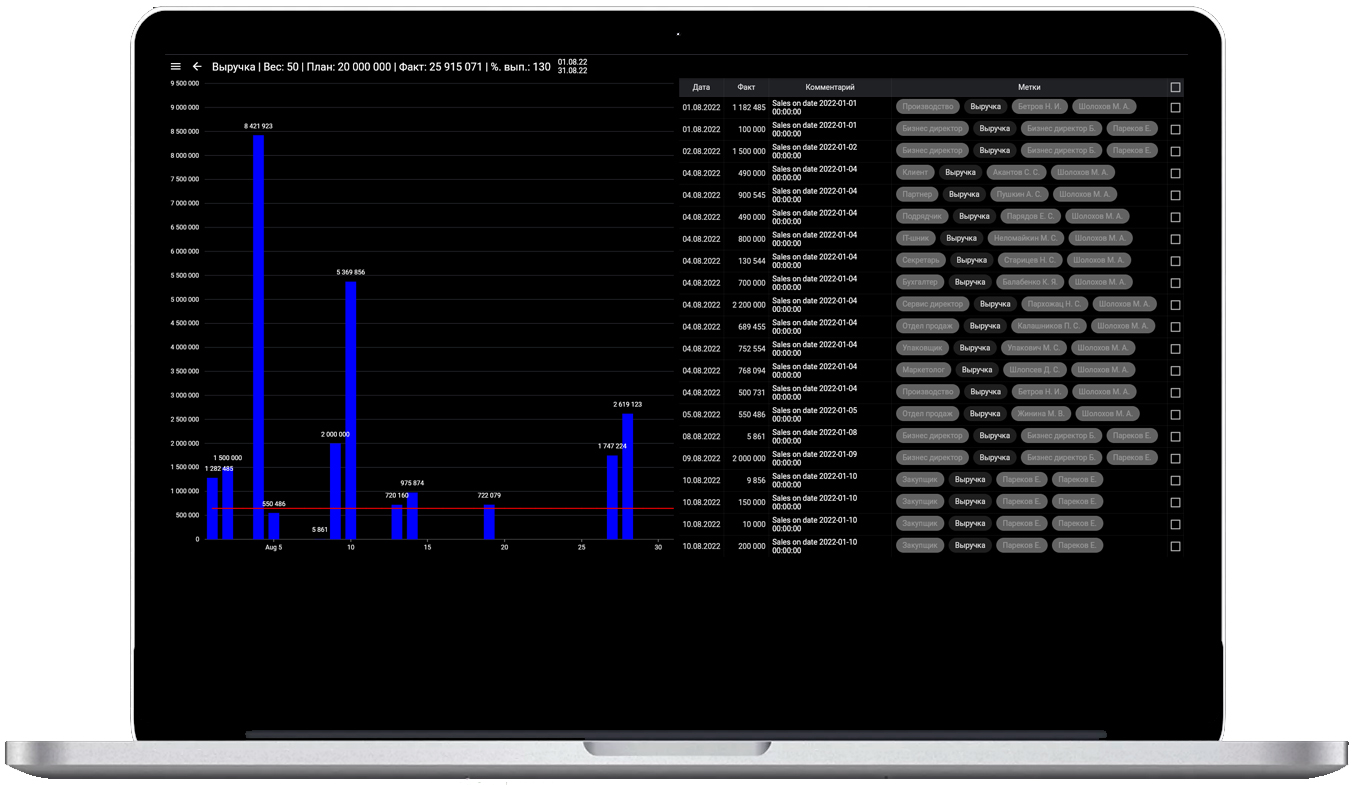Open the hamburger navigation menu
The height and width of the screenshot is (785, 1352).
point(176,67)
